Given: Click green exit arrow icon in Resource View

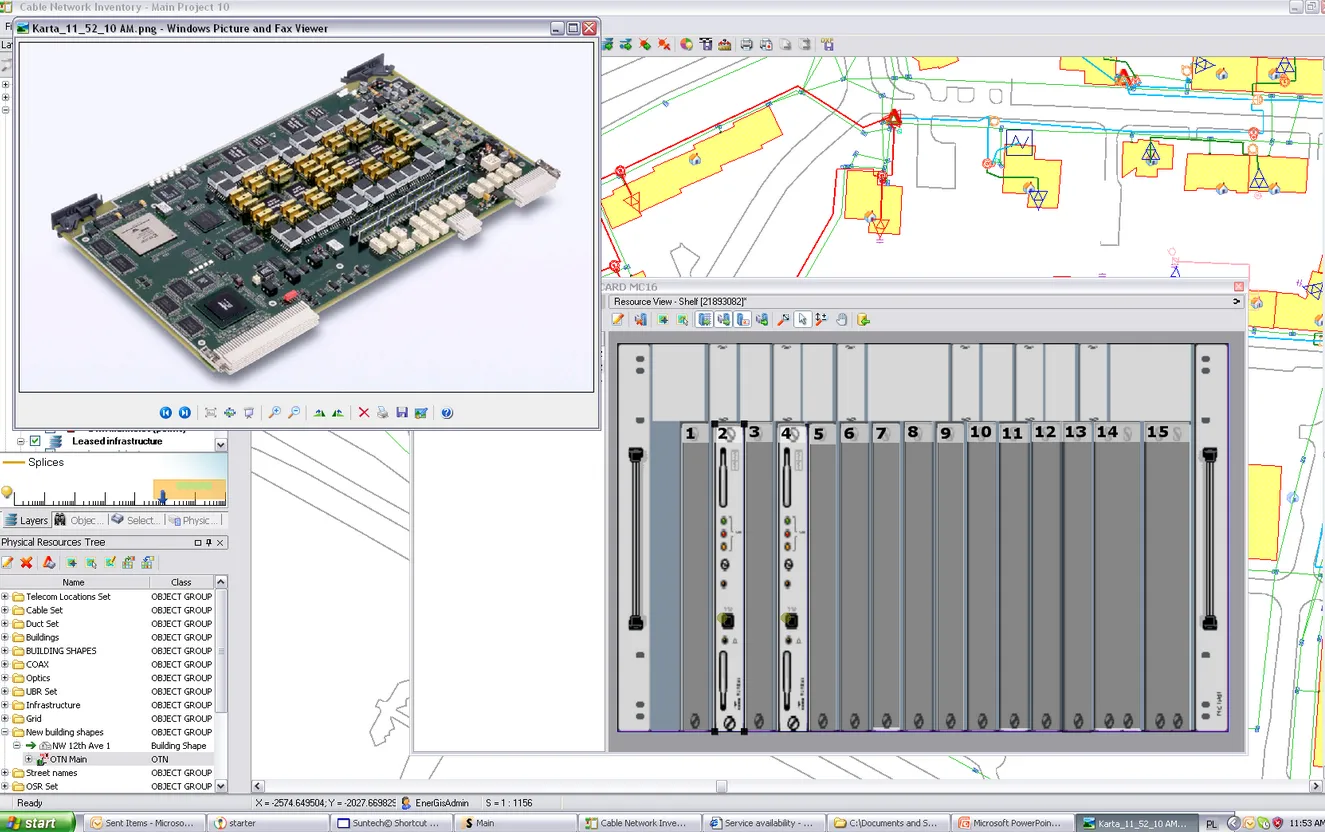Looking at the screenshot, I should click(x=864, y=320).
